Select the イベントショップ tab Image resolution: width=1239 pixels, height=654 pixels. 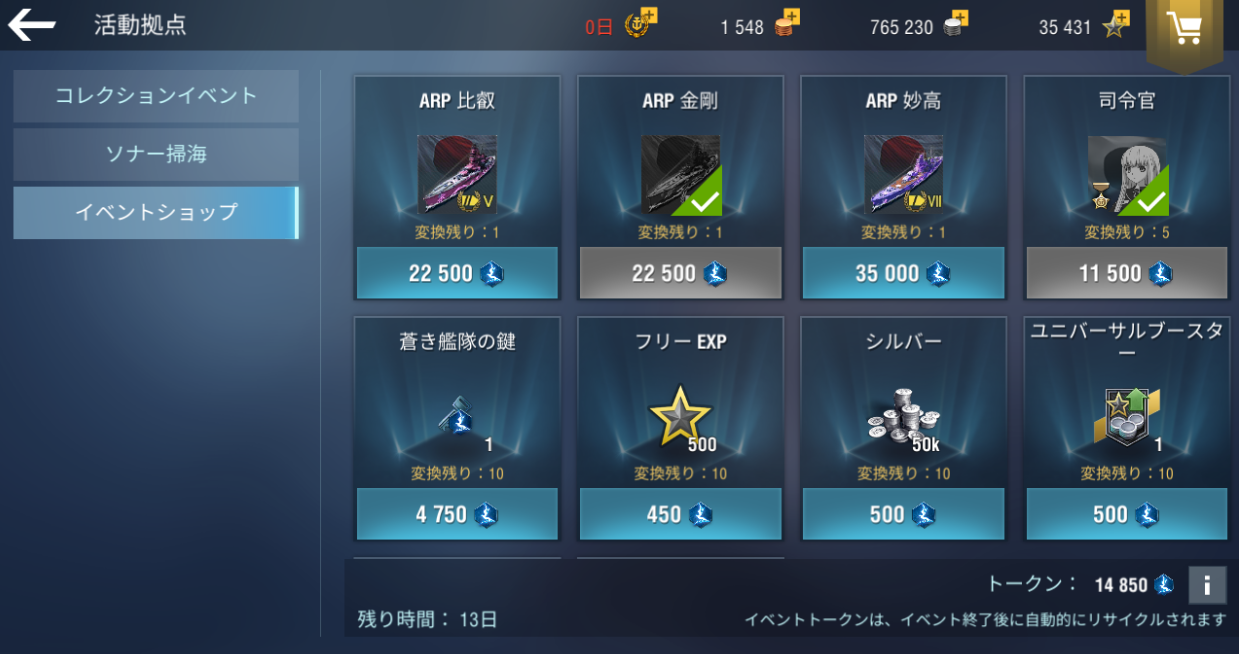click(x=156, y=212)
